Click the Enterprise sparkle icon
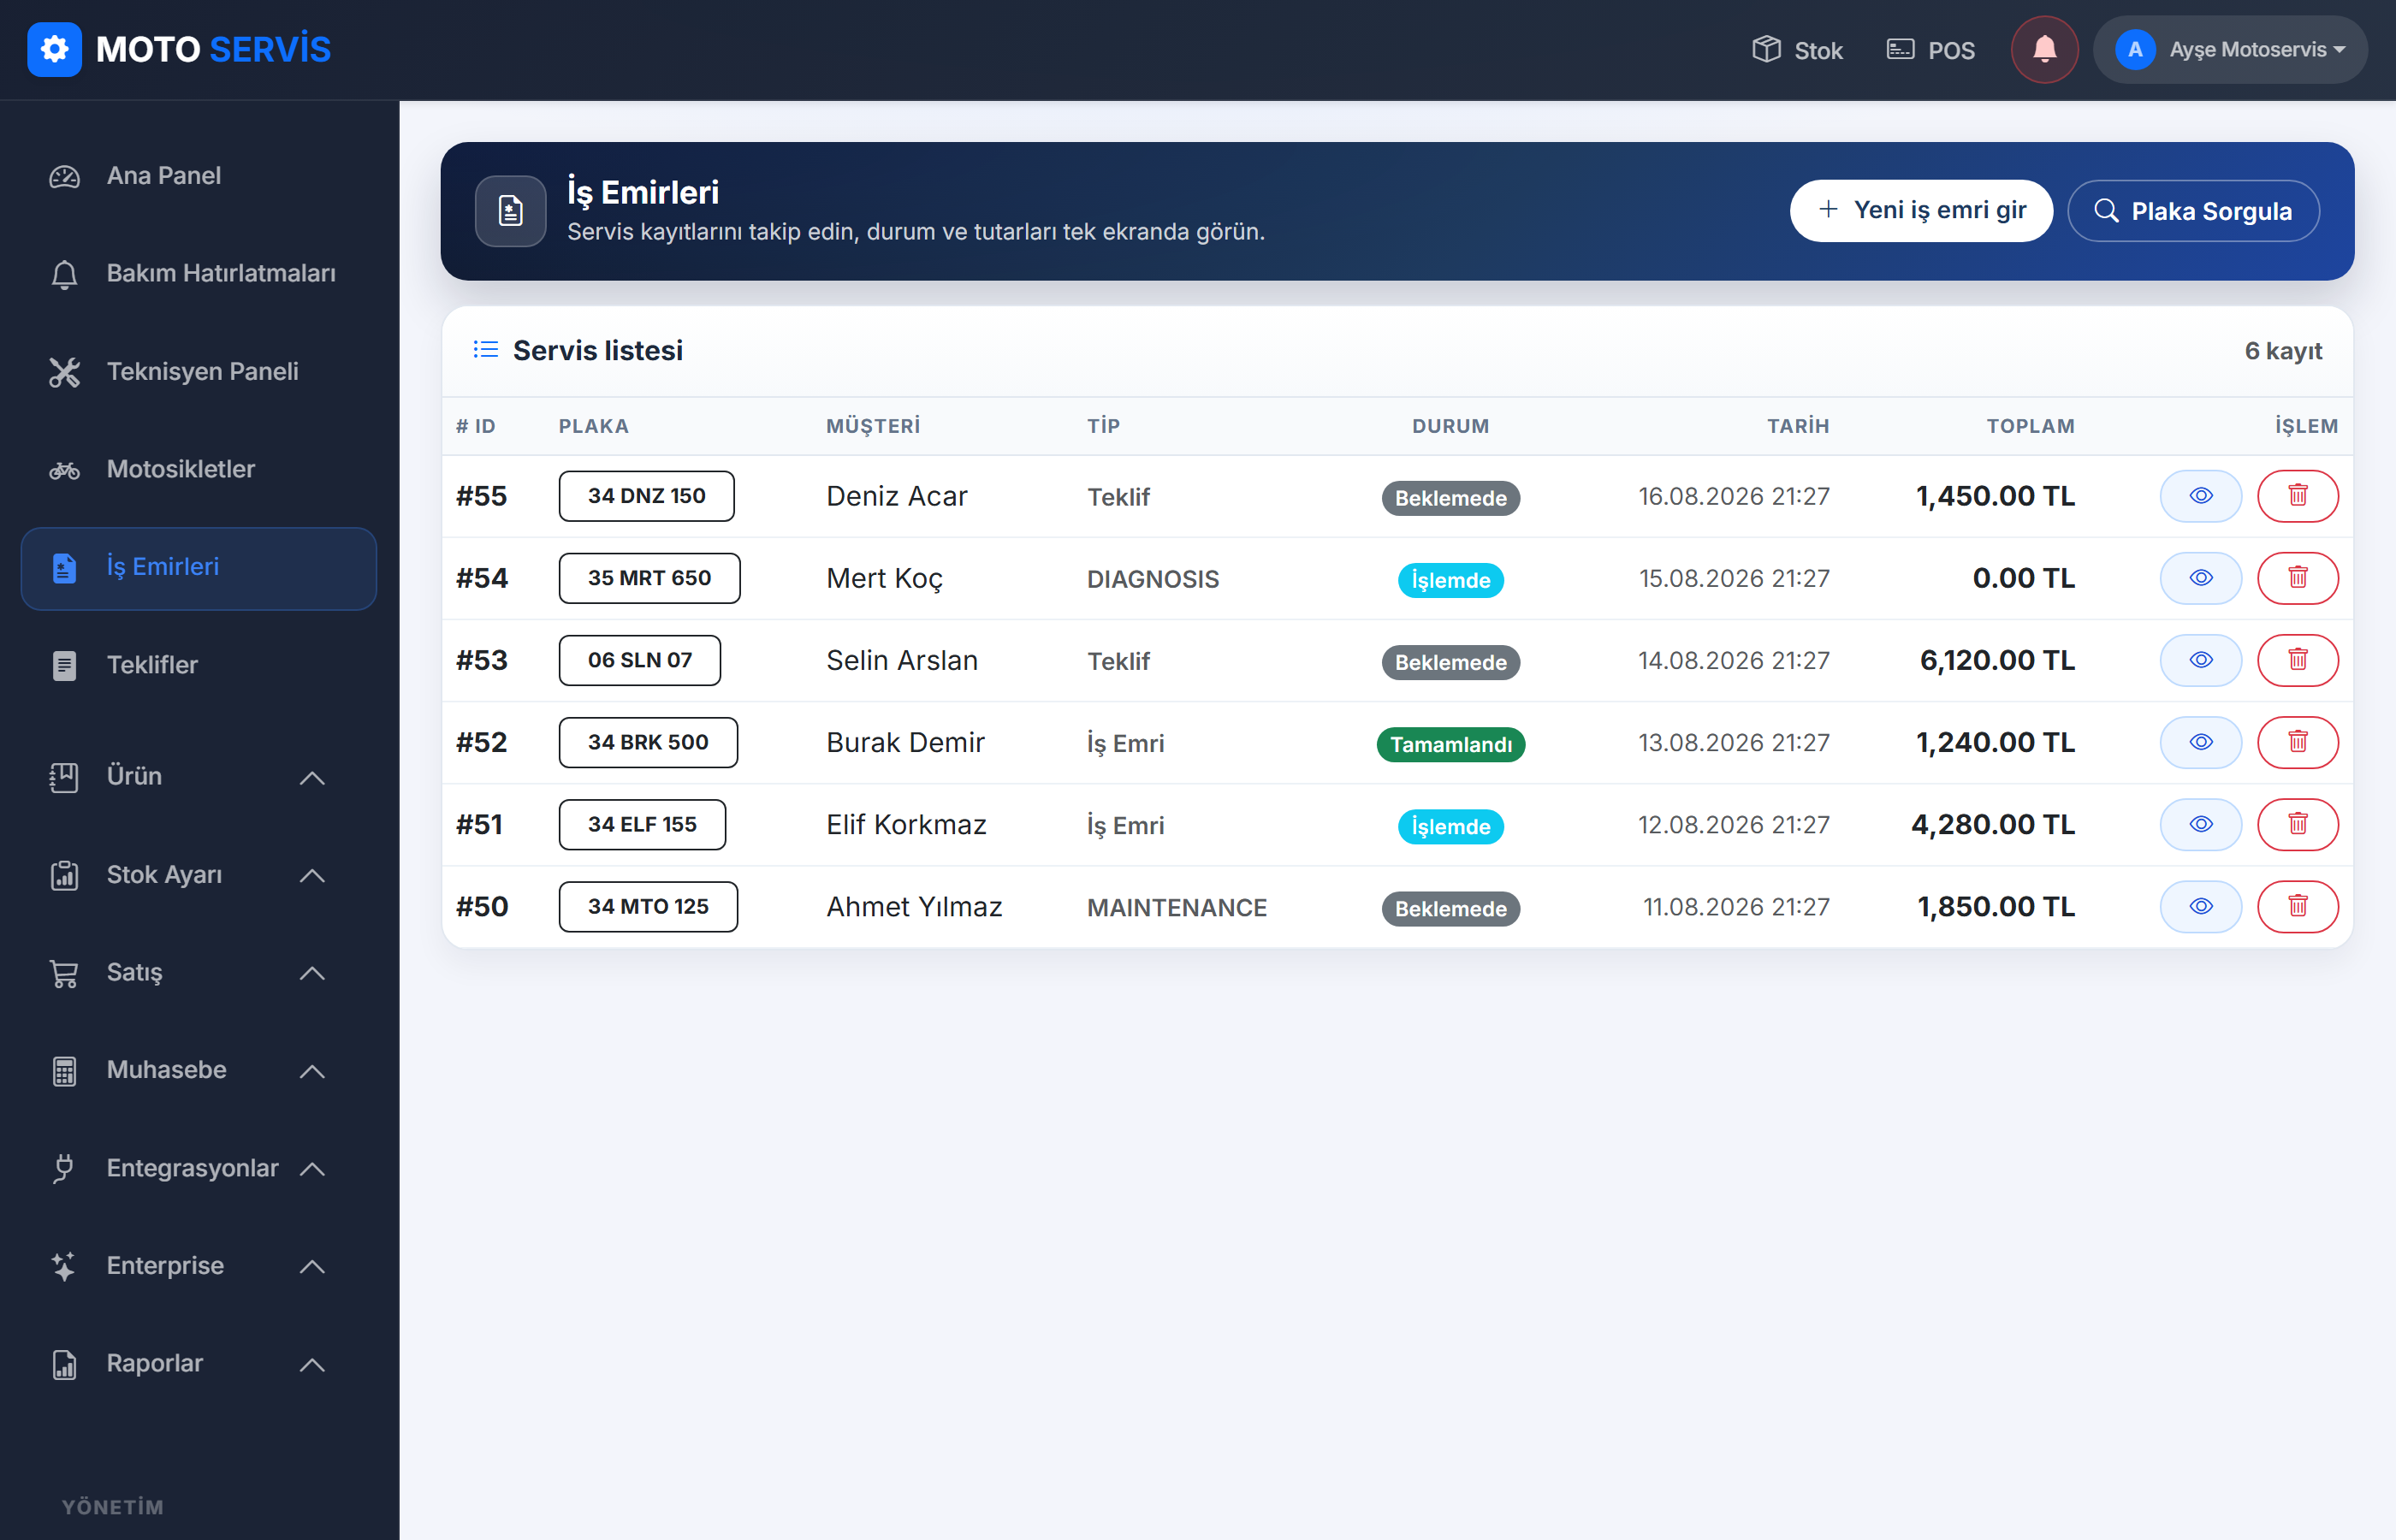Image resolution: width=2396 pixels, height=1540 pixels. pos(64,1266)
